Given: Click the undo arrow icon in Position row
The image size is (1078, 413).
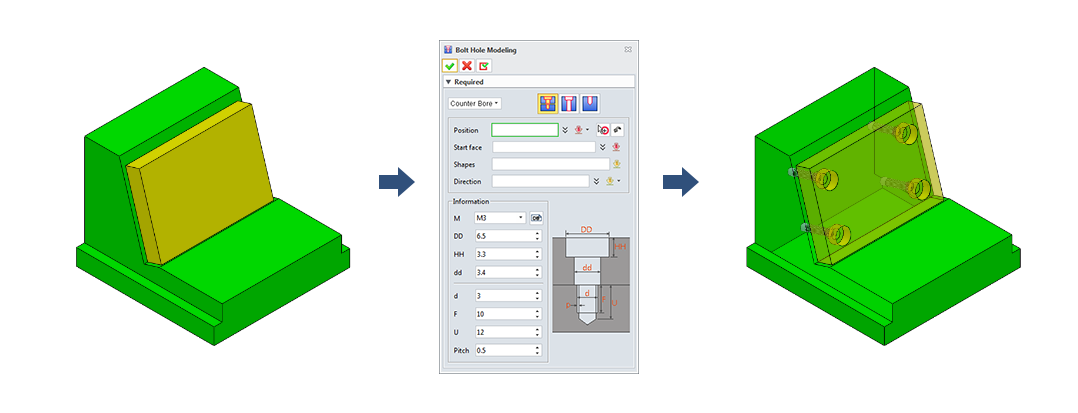Looking at the screenshot, I should 617,129.
